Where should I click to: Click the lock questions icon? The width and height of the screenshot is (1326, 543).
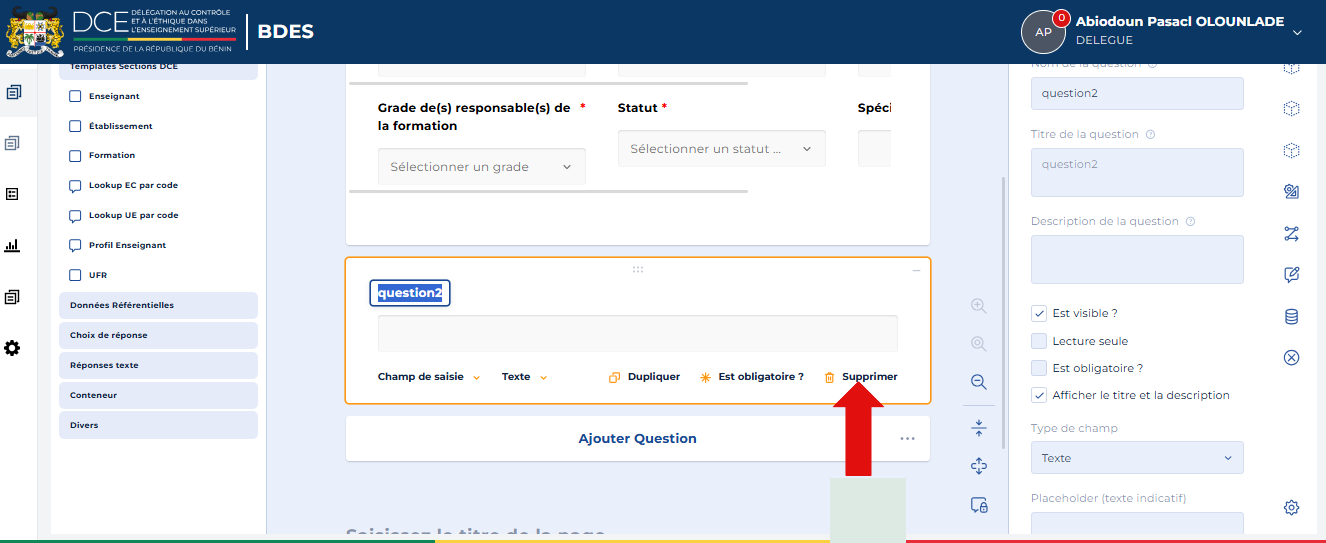(x=979, y=505)
